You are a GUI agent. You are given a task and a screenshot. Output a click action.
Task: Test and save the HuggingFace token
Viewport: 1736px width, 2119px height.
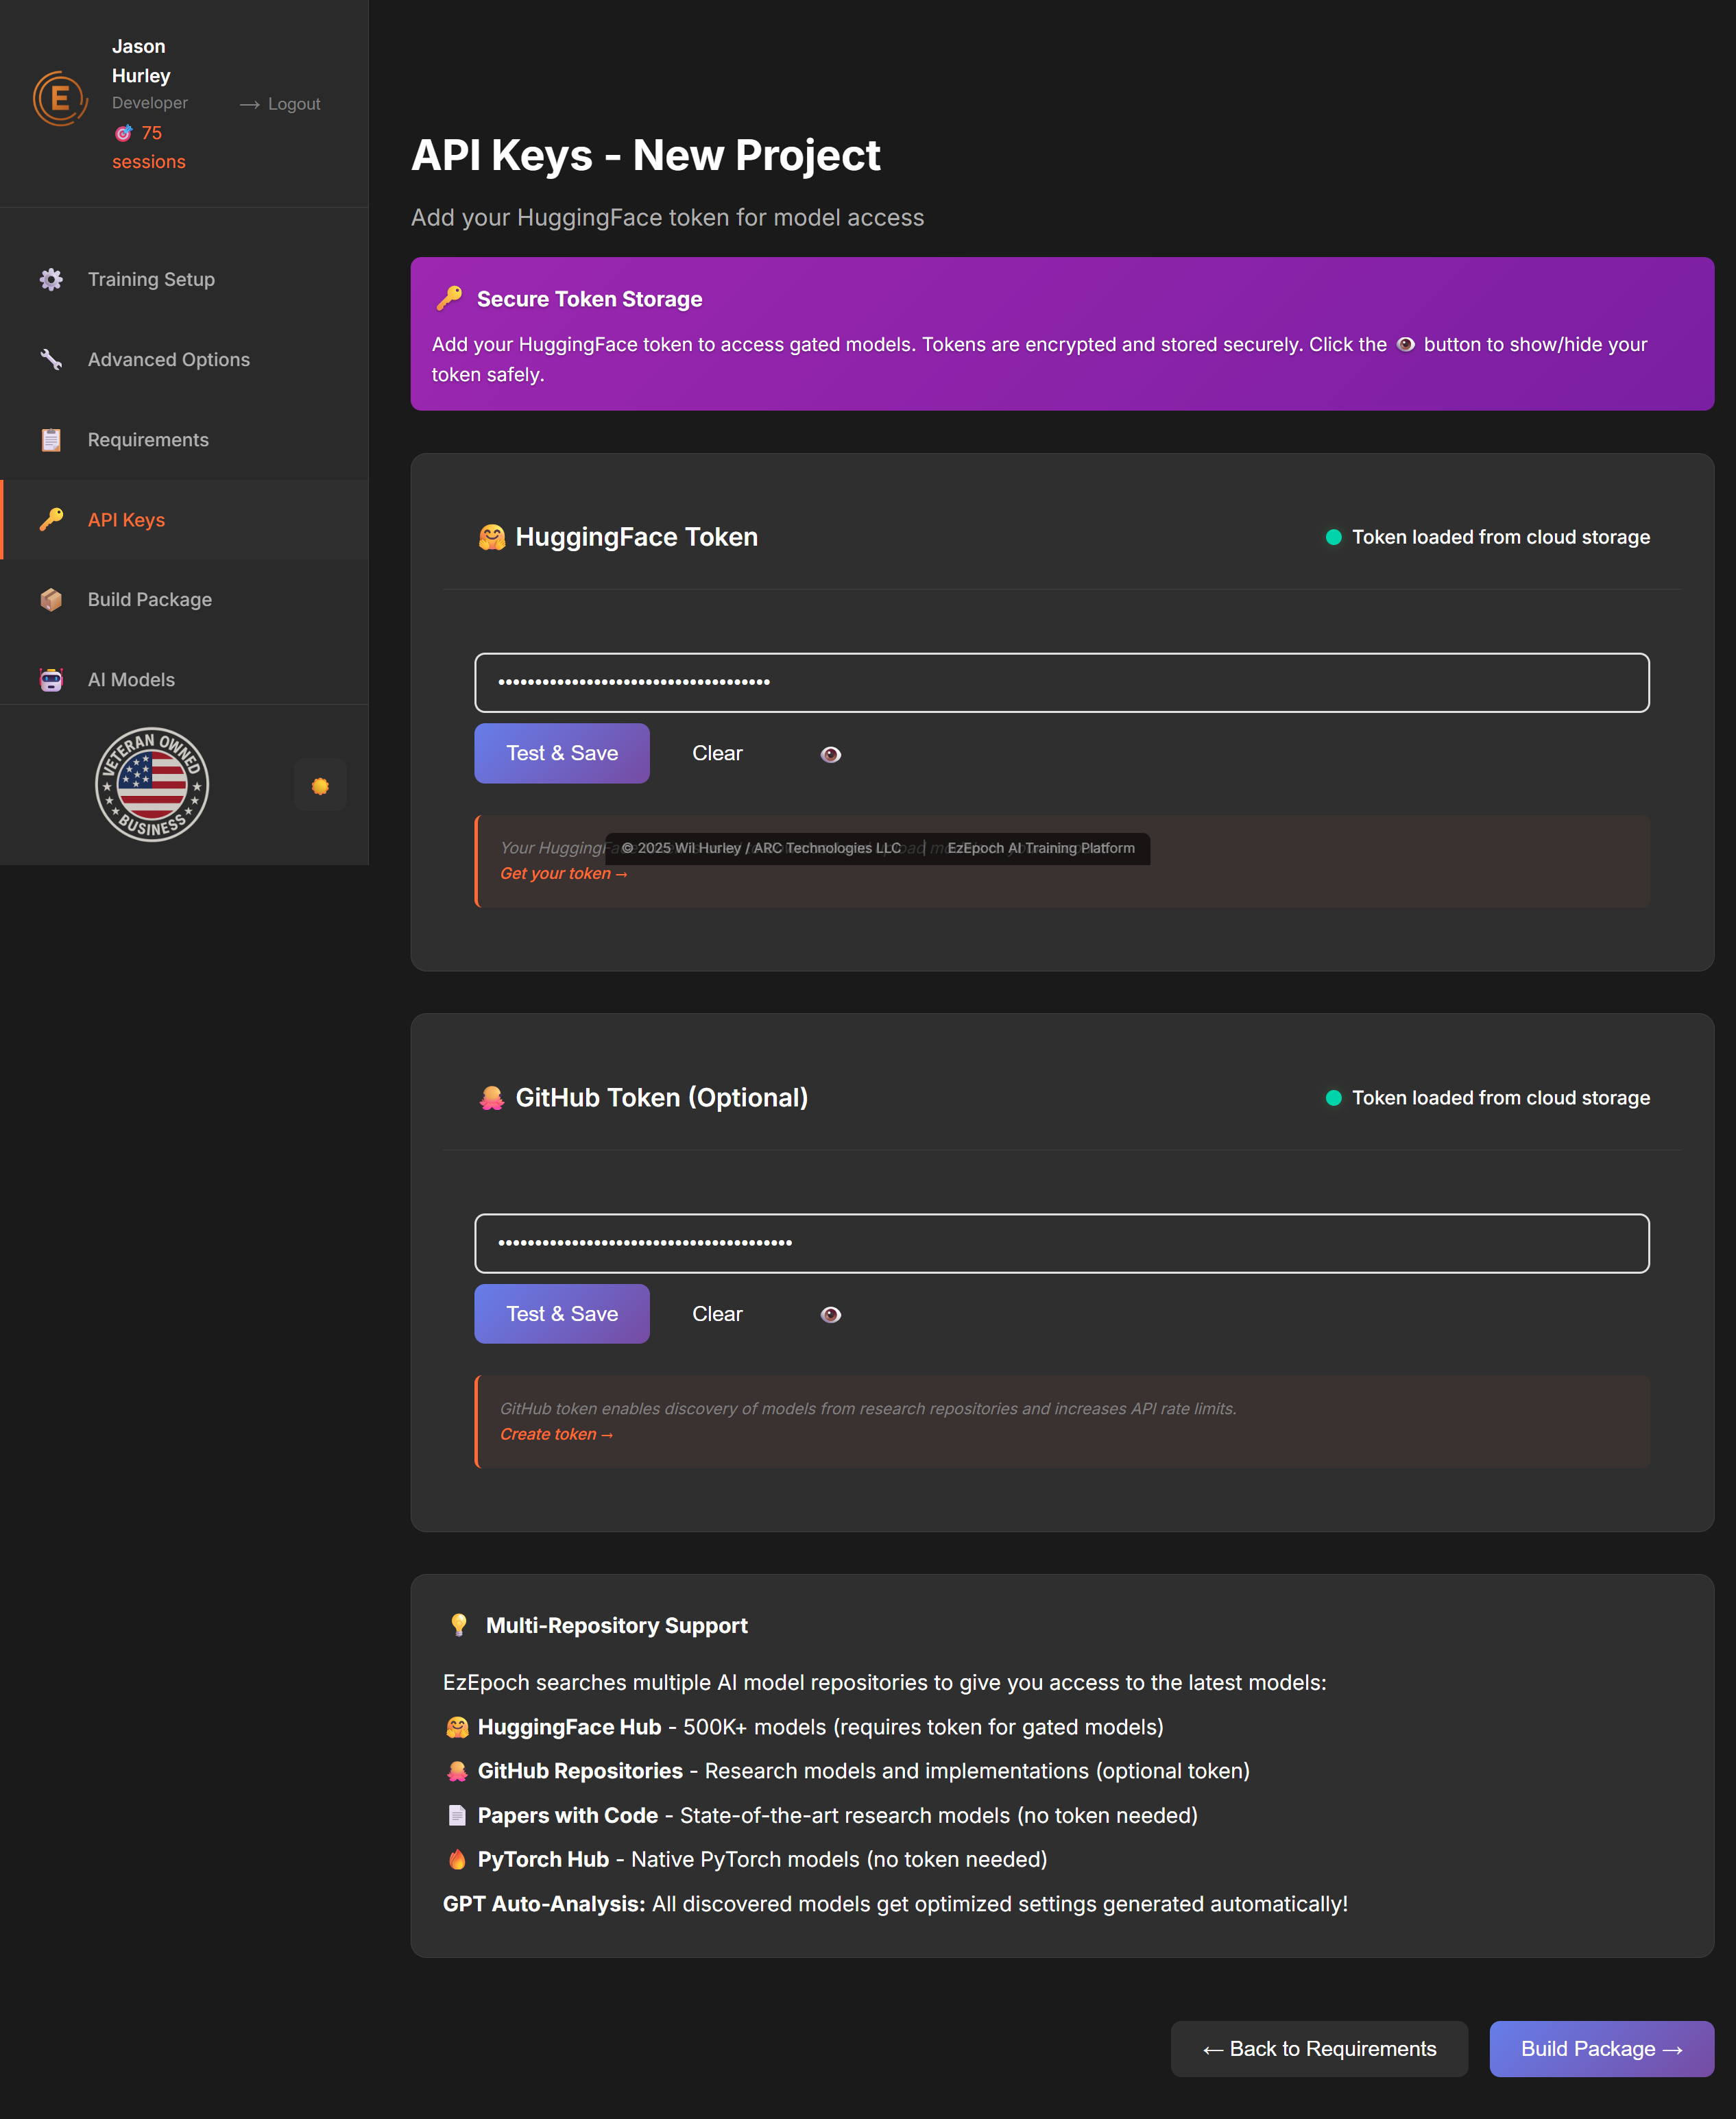(561, 753)
